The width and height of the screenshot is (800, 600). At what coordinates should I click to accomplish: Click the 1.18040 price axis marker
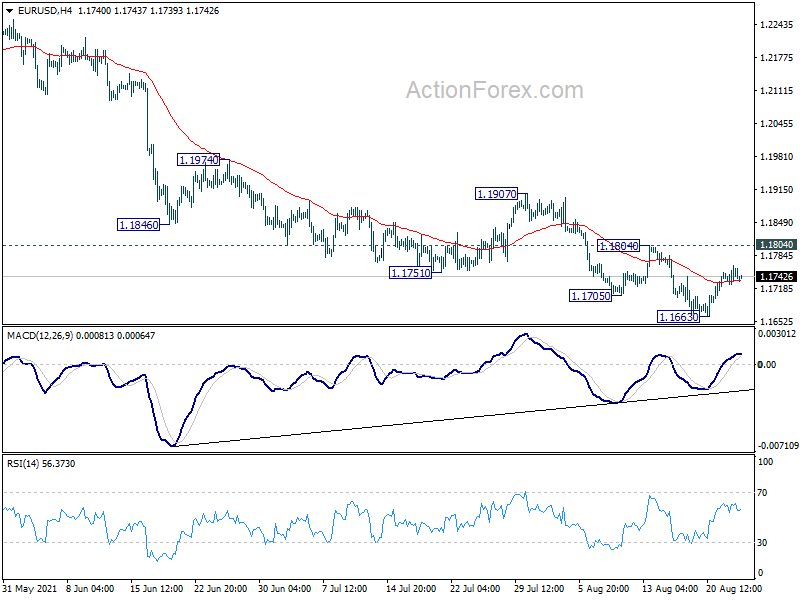click(x=776, y=245)
